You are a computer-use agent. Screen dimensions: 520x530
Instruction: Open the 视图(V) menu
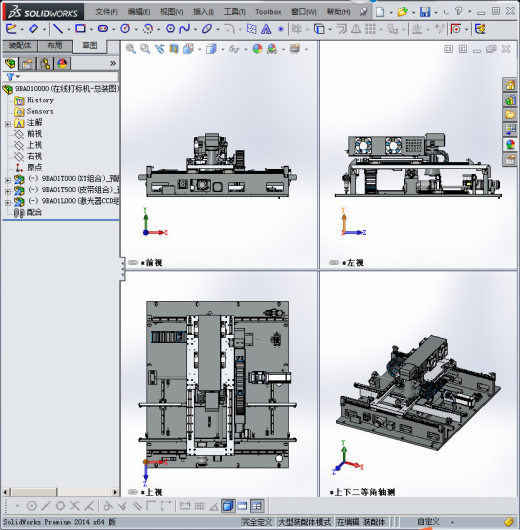[x=172, y=12]
